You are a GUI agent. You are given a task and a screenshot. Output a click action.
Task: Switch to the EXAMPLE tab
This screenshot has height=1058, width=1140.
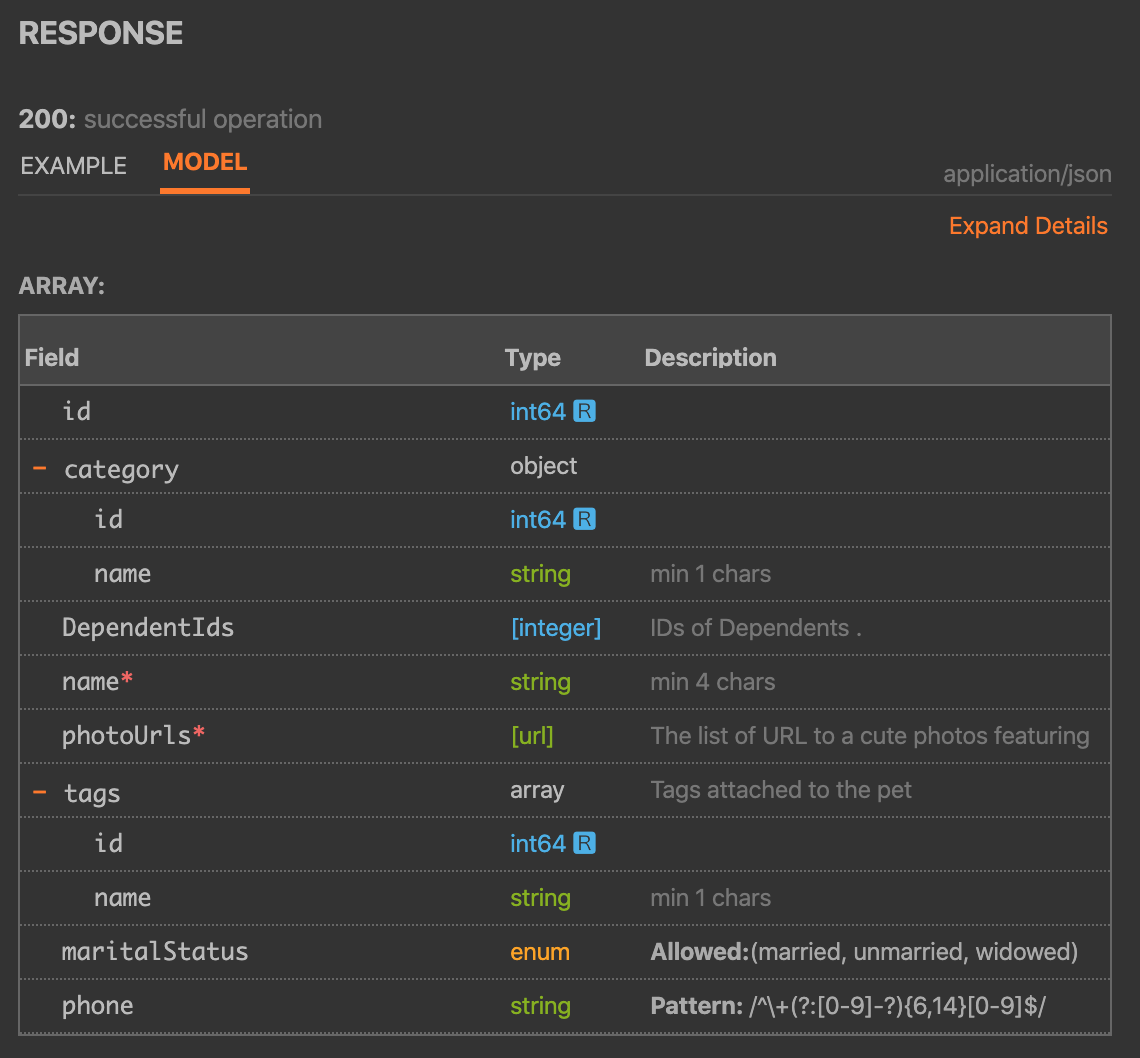tap(74, 166)
